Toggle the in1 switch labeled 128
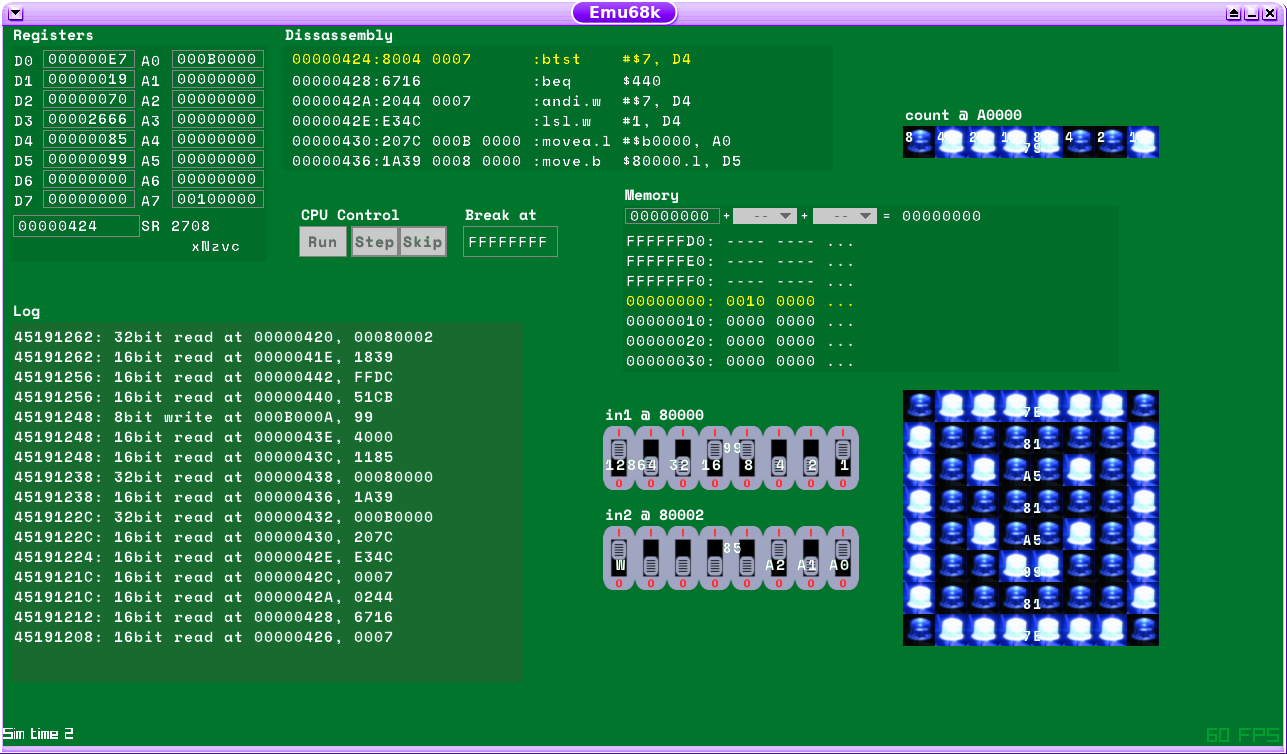Viewport: 1287px width, 754px height. coord(619,457)
